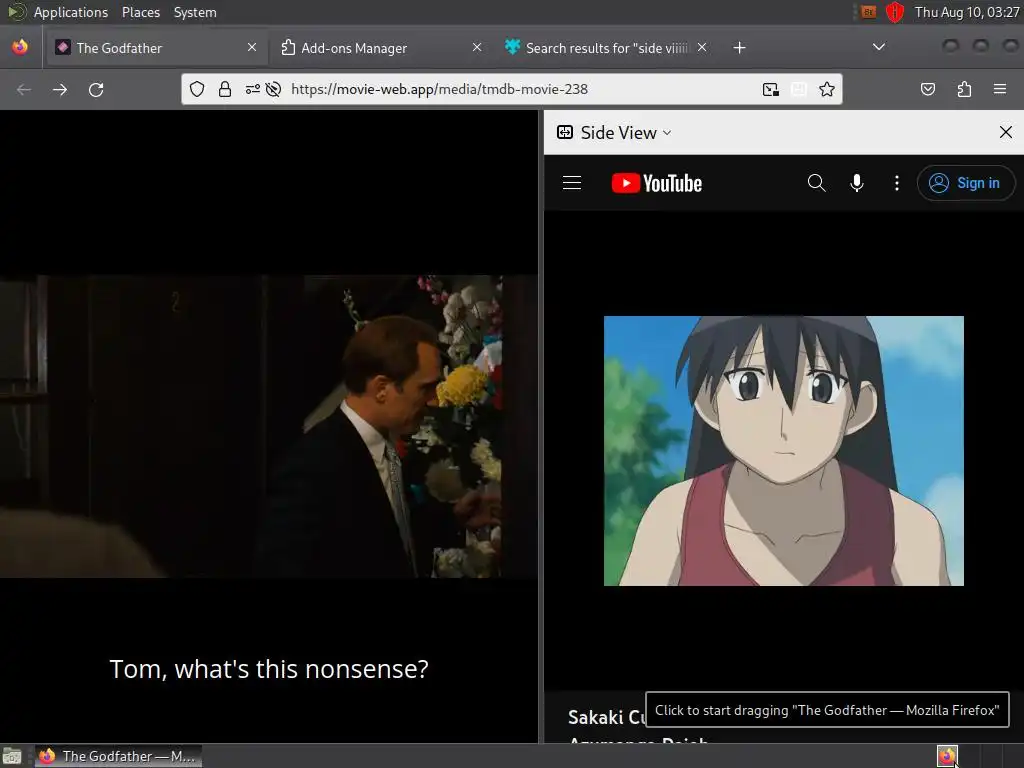
Task: Click the subtitle "Tom, what's this nonsense?"
Action: 268,669
